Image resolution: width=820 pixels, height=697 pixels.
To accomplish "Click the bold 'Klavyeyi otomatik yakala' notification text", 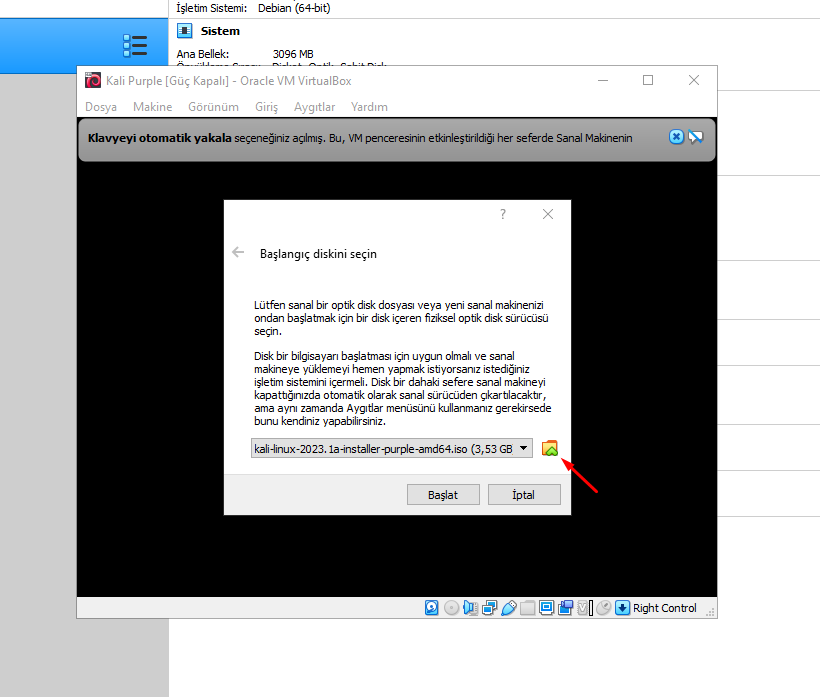I will coord(160,138).
